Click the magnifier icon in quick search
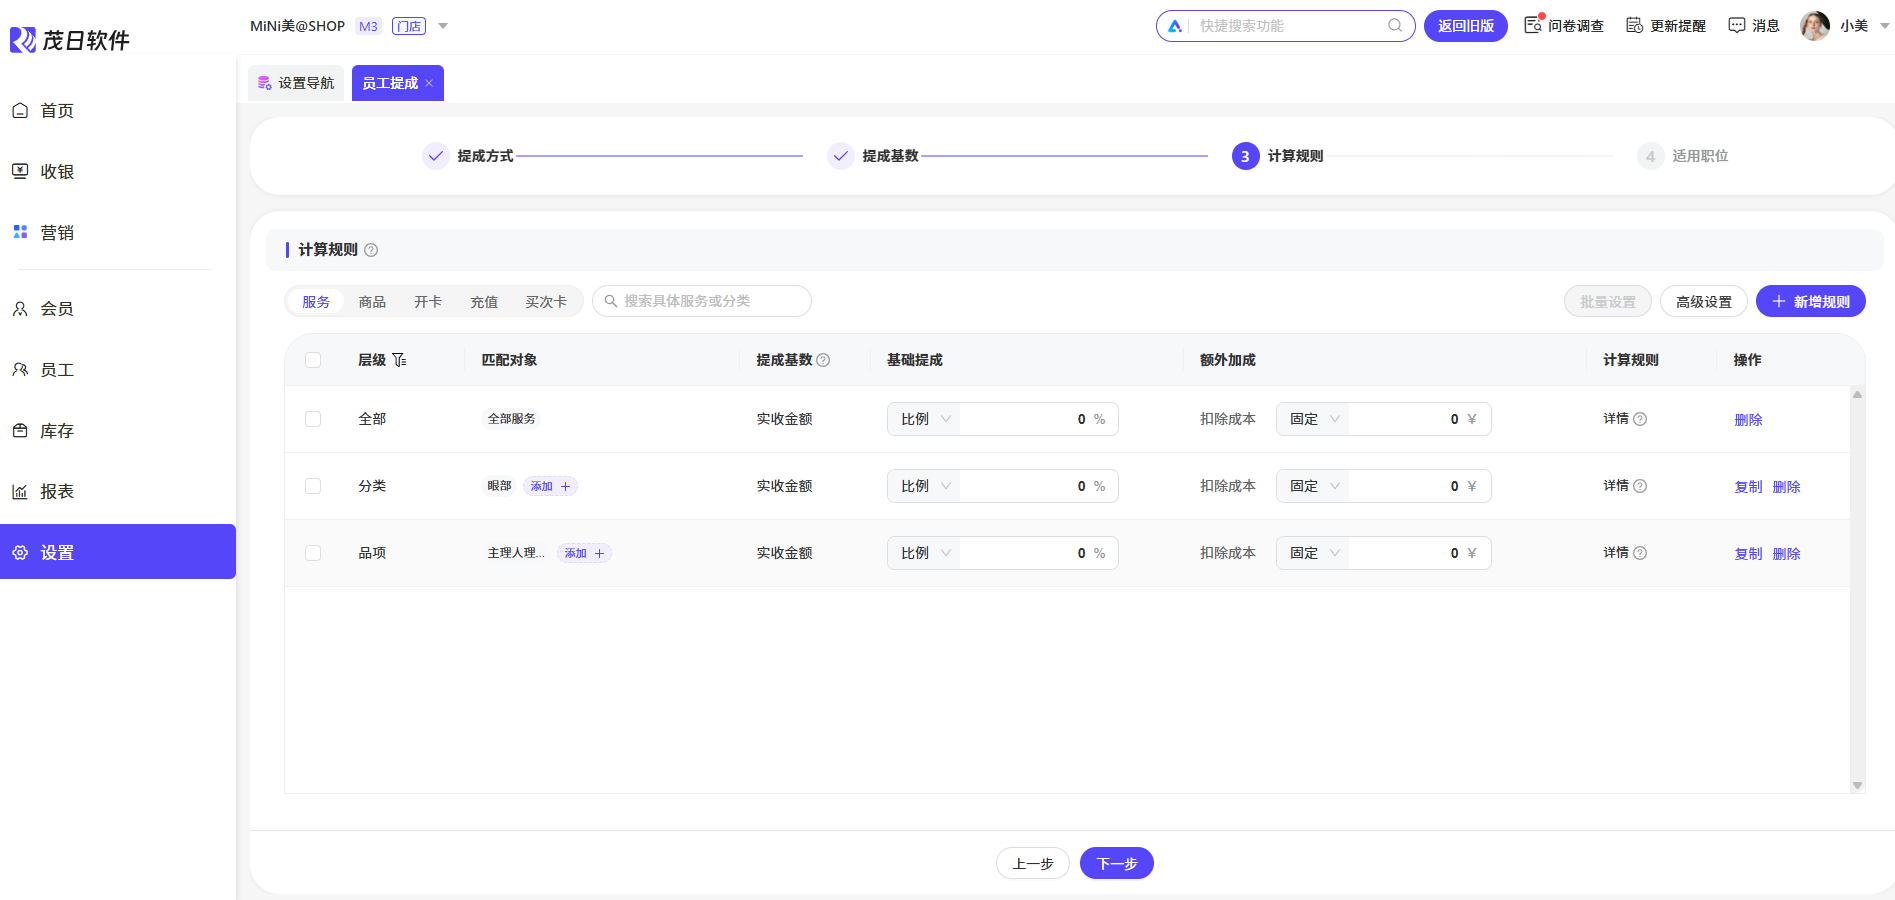Screen dimensions: 1895x900 (x=1395, y=26)
